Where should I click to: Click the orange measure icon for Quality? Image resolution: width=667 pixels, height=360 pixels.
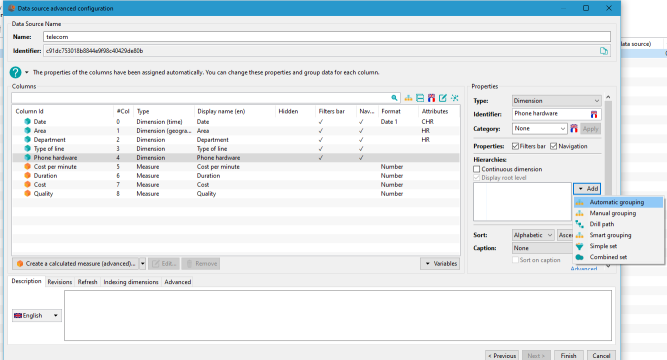28,193
